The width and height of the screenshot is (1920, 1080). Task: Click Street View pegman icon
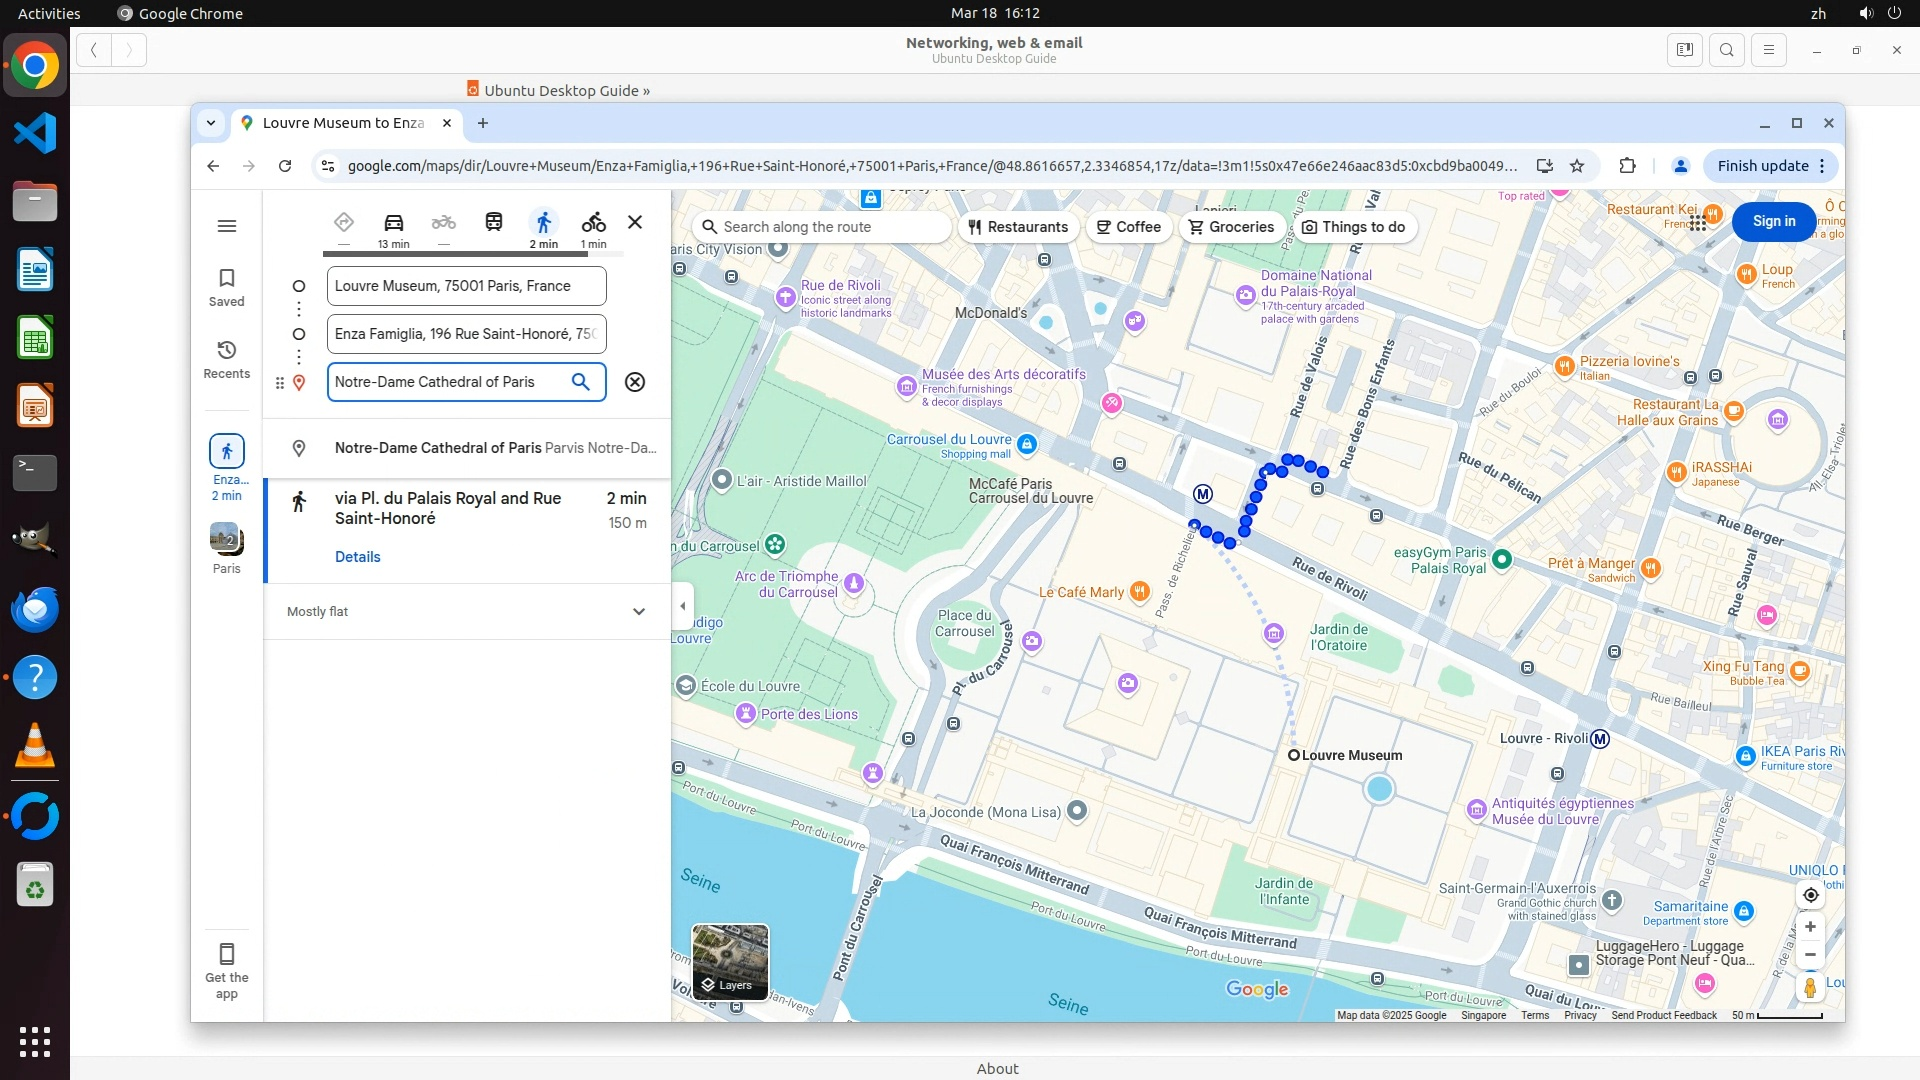(1810, 988)
